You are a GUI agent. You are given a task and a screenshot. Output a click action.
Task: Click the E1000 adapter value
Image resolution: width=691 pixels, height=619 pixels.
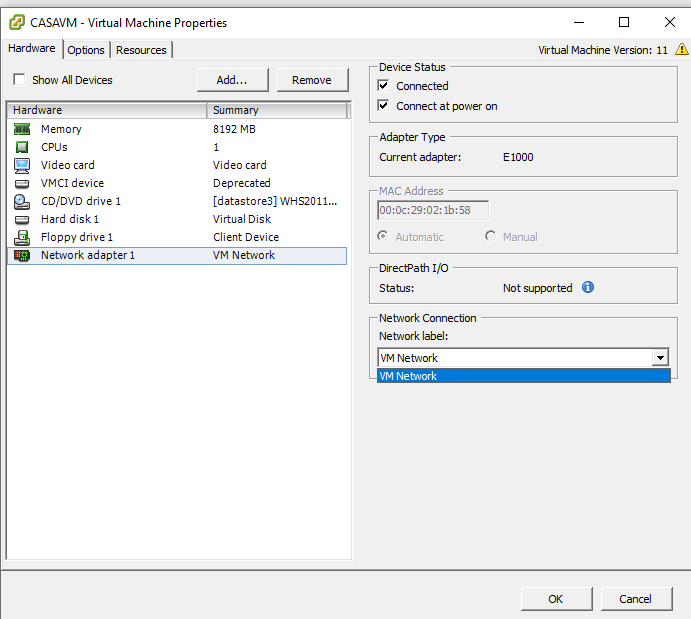click(x=518, y=157)
